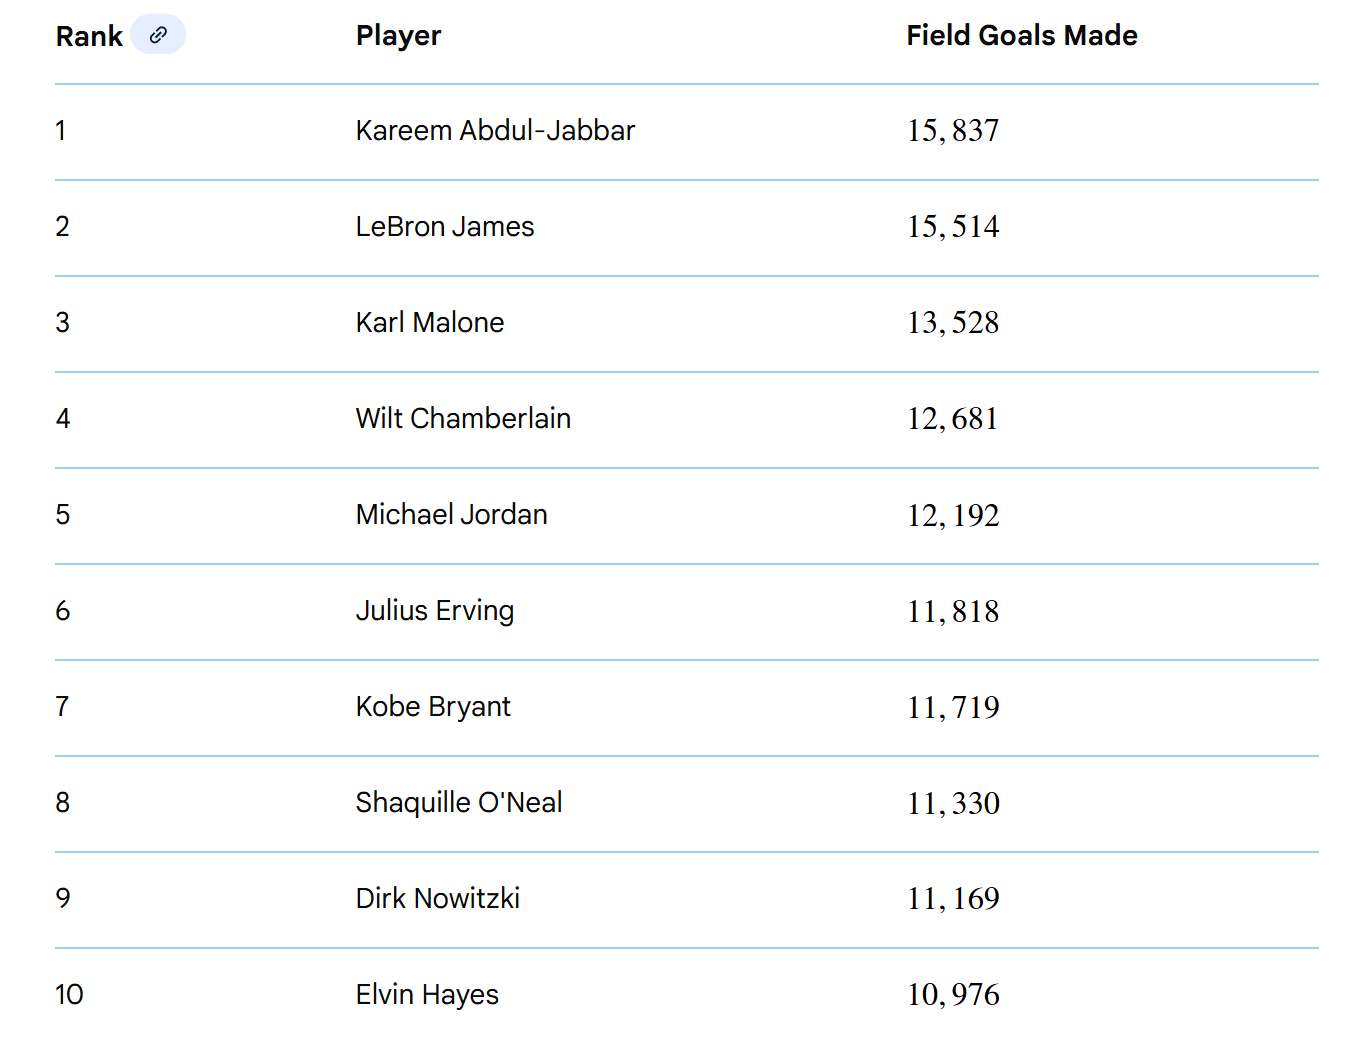
Task: Select Kareem Abdul-Jabbar's name
Action: coord(495,131)
